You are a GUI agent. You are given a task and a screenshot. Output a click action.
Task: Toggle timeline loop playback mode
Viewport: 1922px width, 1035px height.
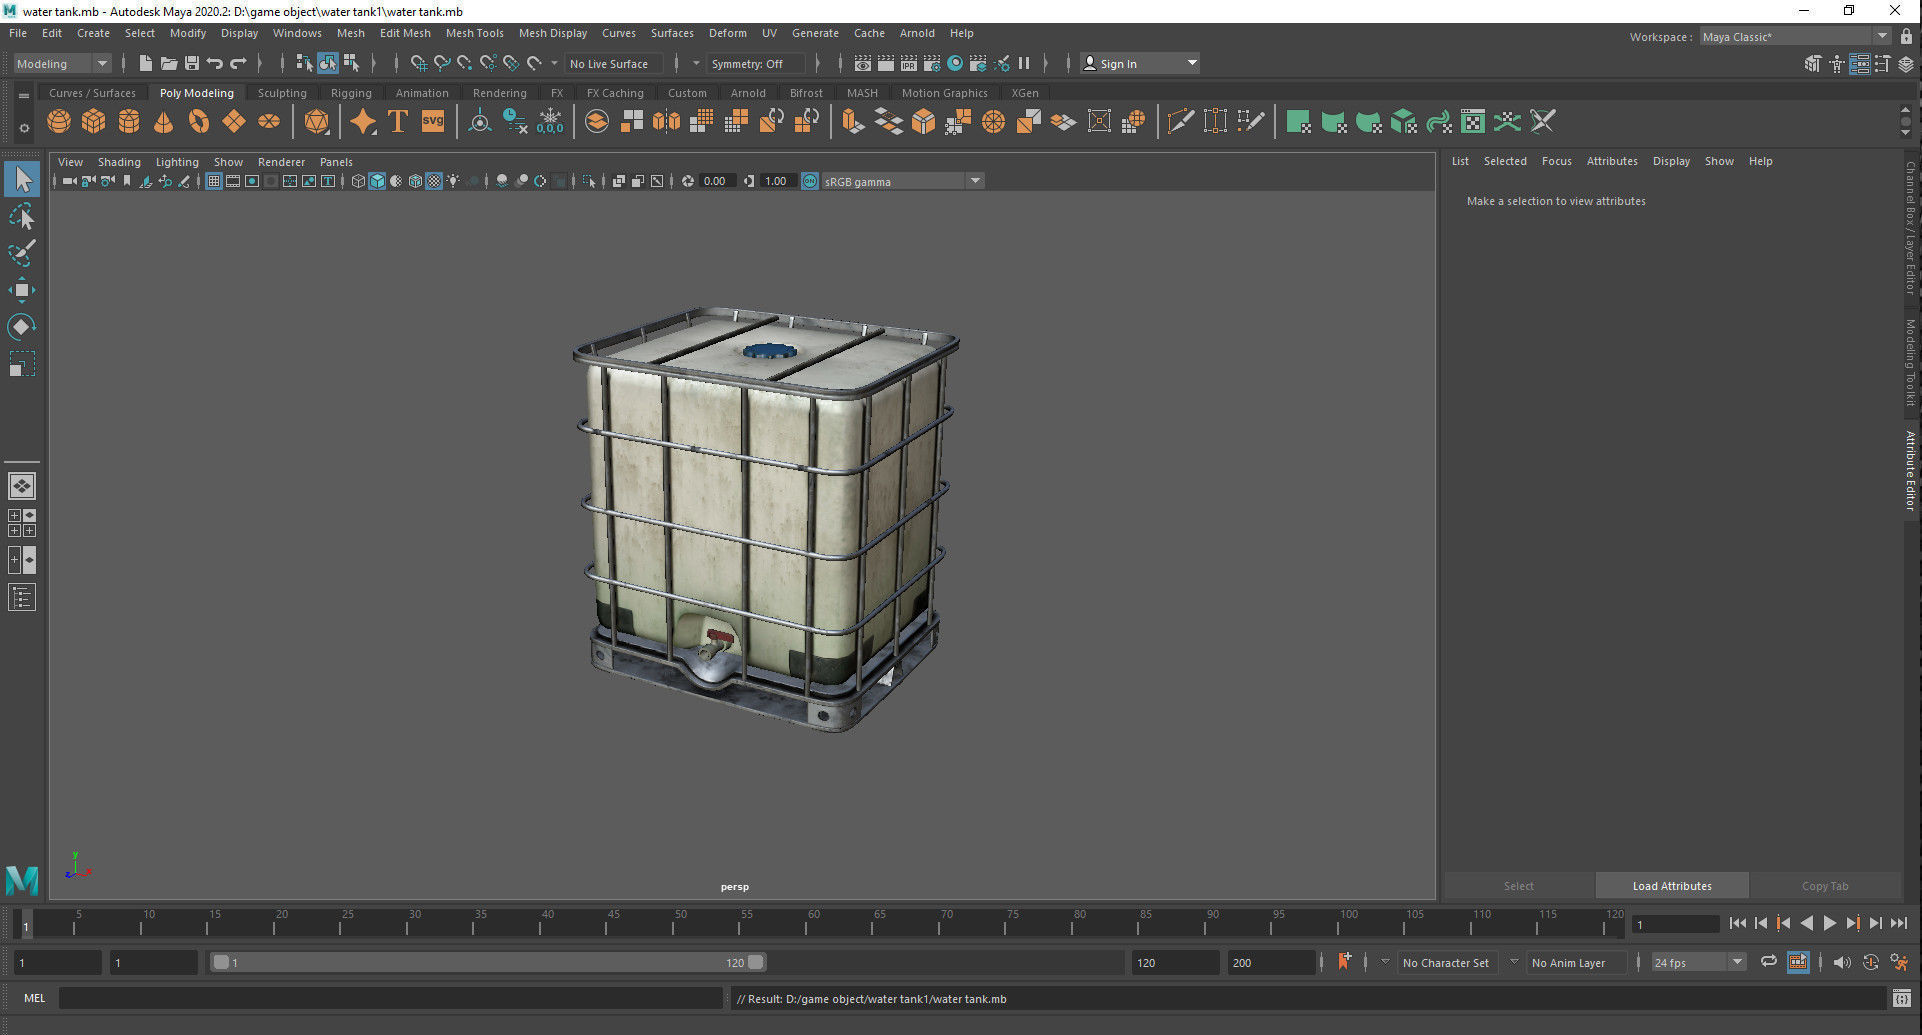1768,962
